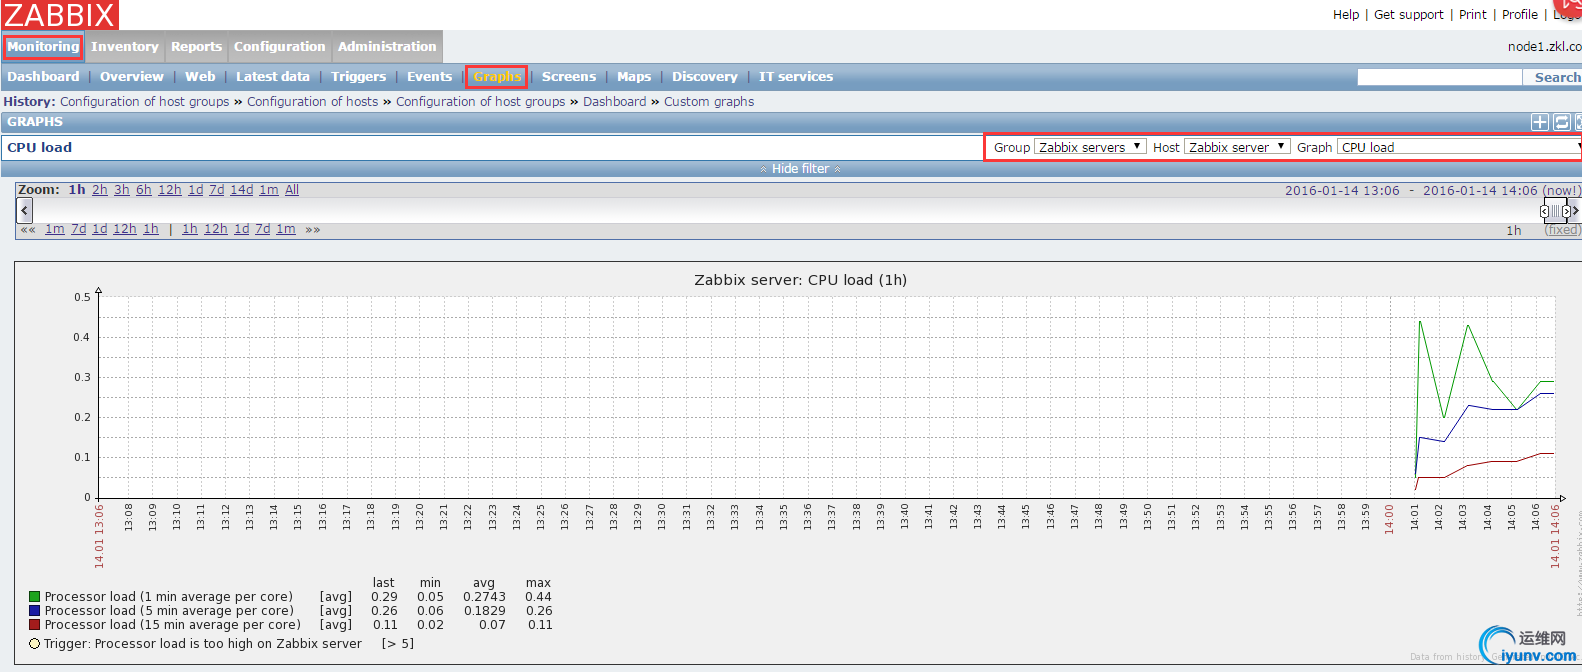Set zoom to 14d
This screenshot has width=1582, height=672.
tap(242, 190)
